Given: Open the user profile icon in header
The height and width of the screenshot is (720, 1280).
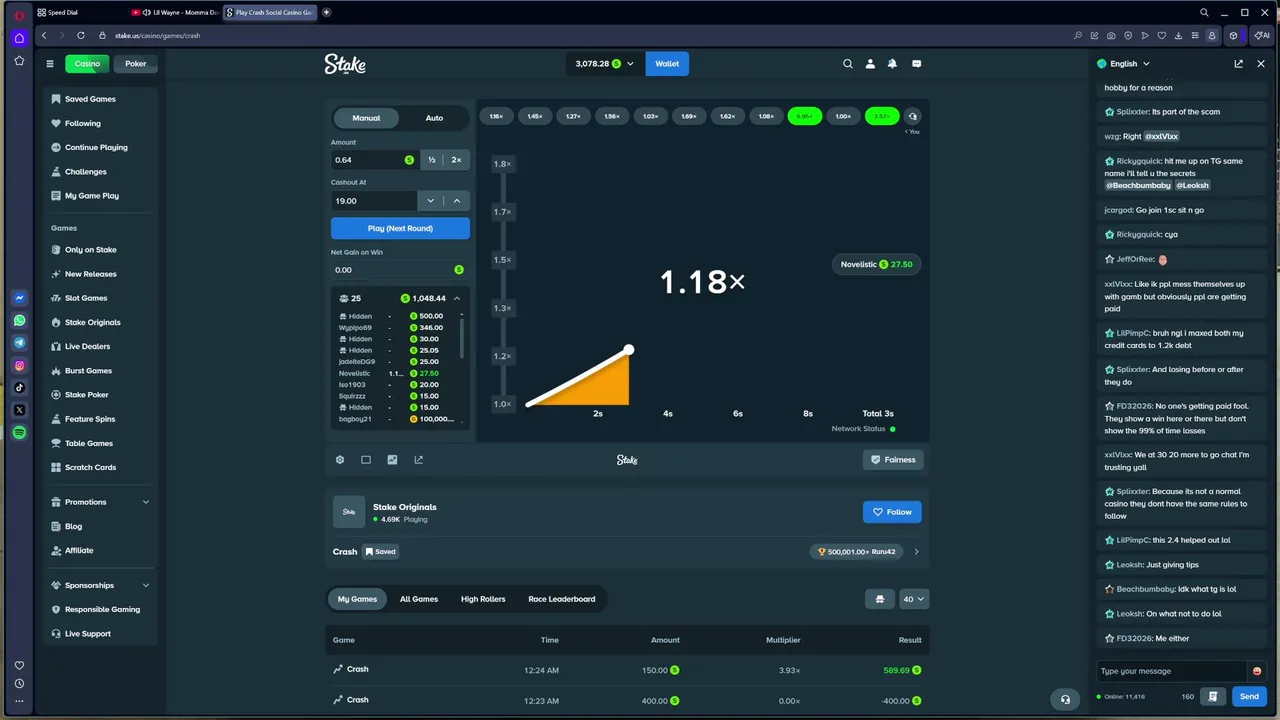Looking at the screenshot, I should 870,64.
